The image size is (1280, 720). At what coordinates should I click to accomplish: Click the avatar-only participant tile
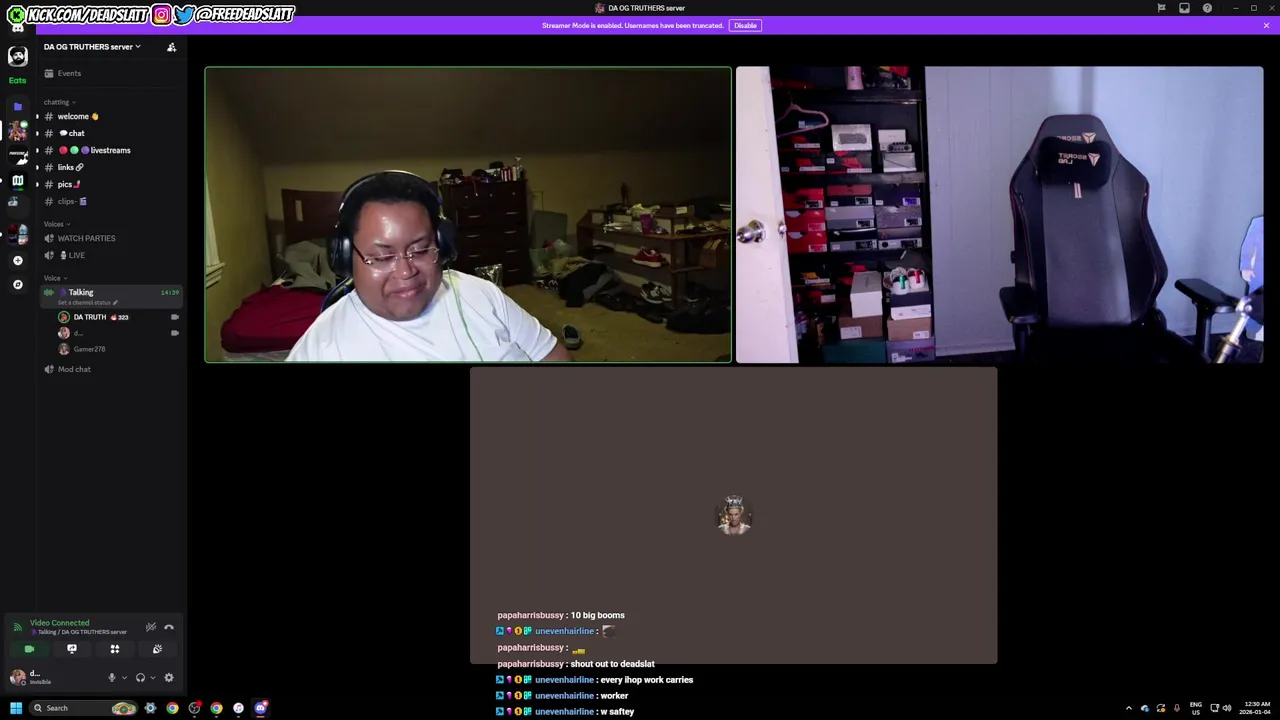(734, 516)
